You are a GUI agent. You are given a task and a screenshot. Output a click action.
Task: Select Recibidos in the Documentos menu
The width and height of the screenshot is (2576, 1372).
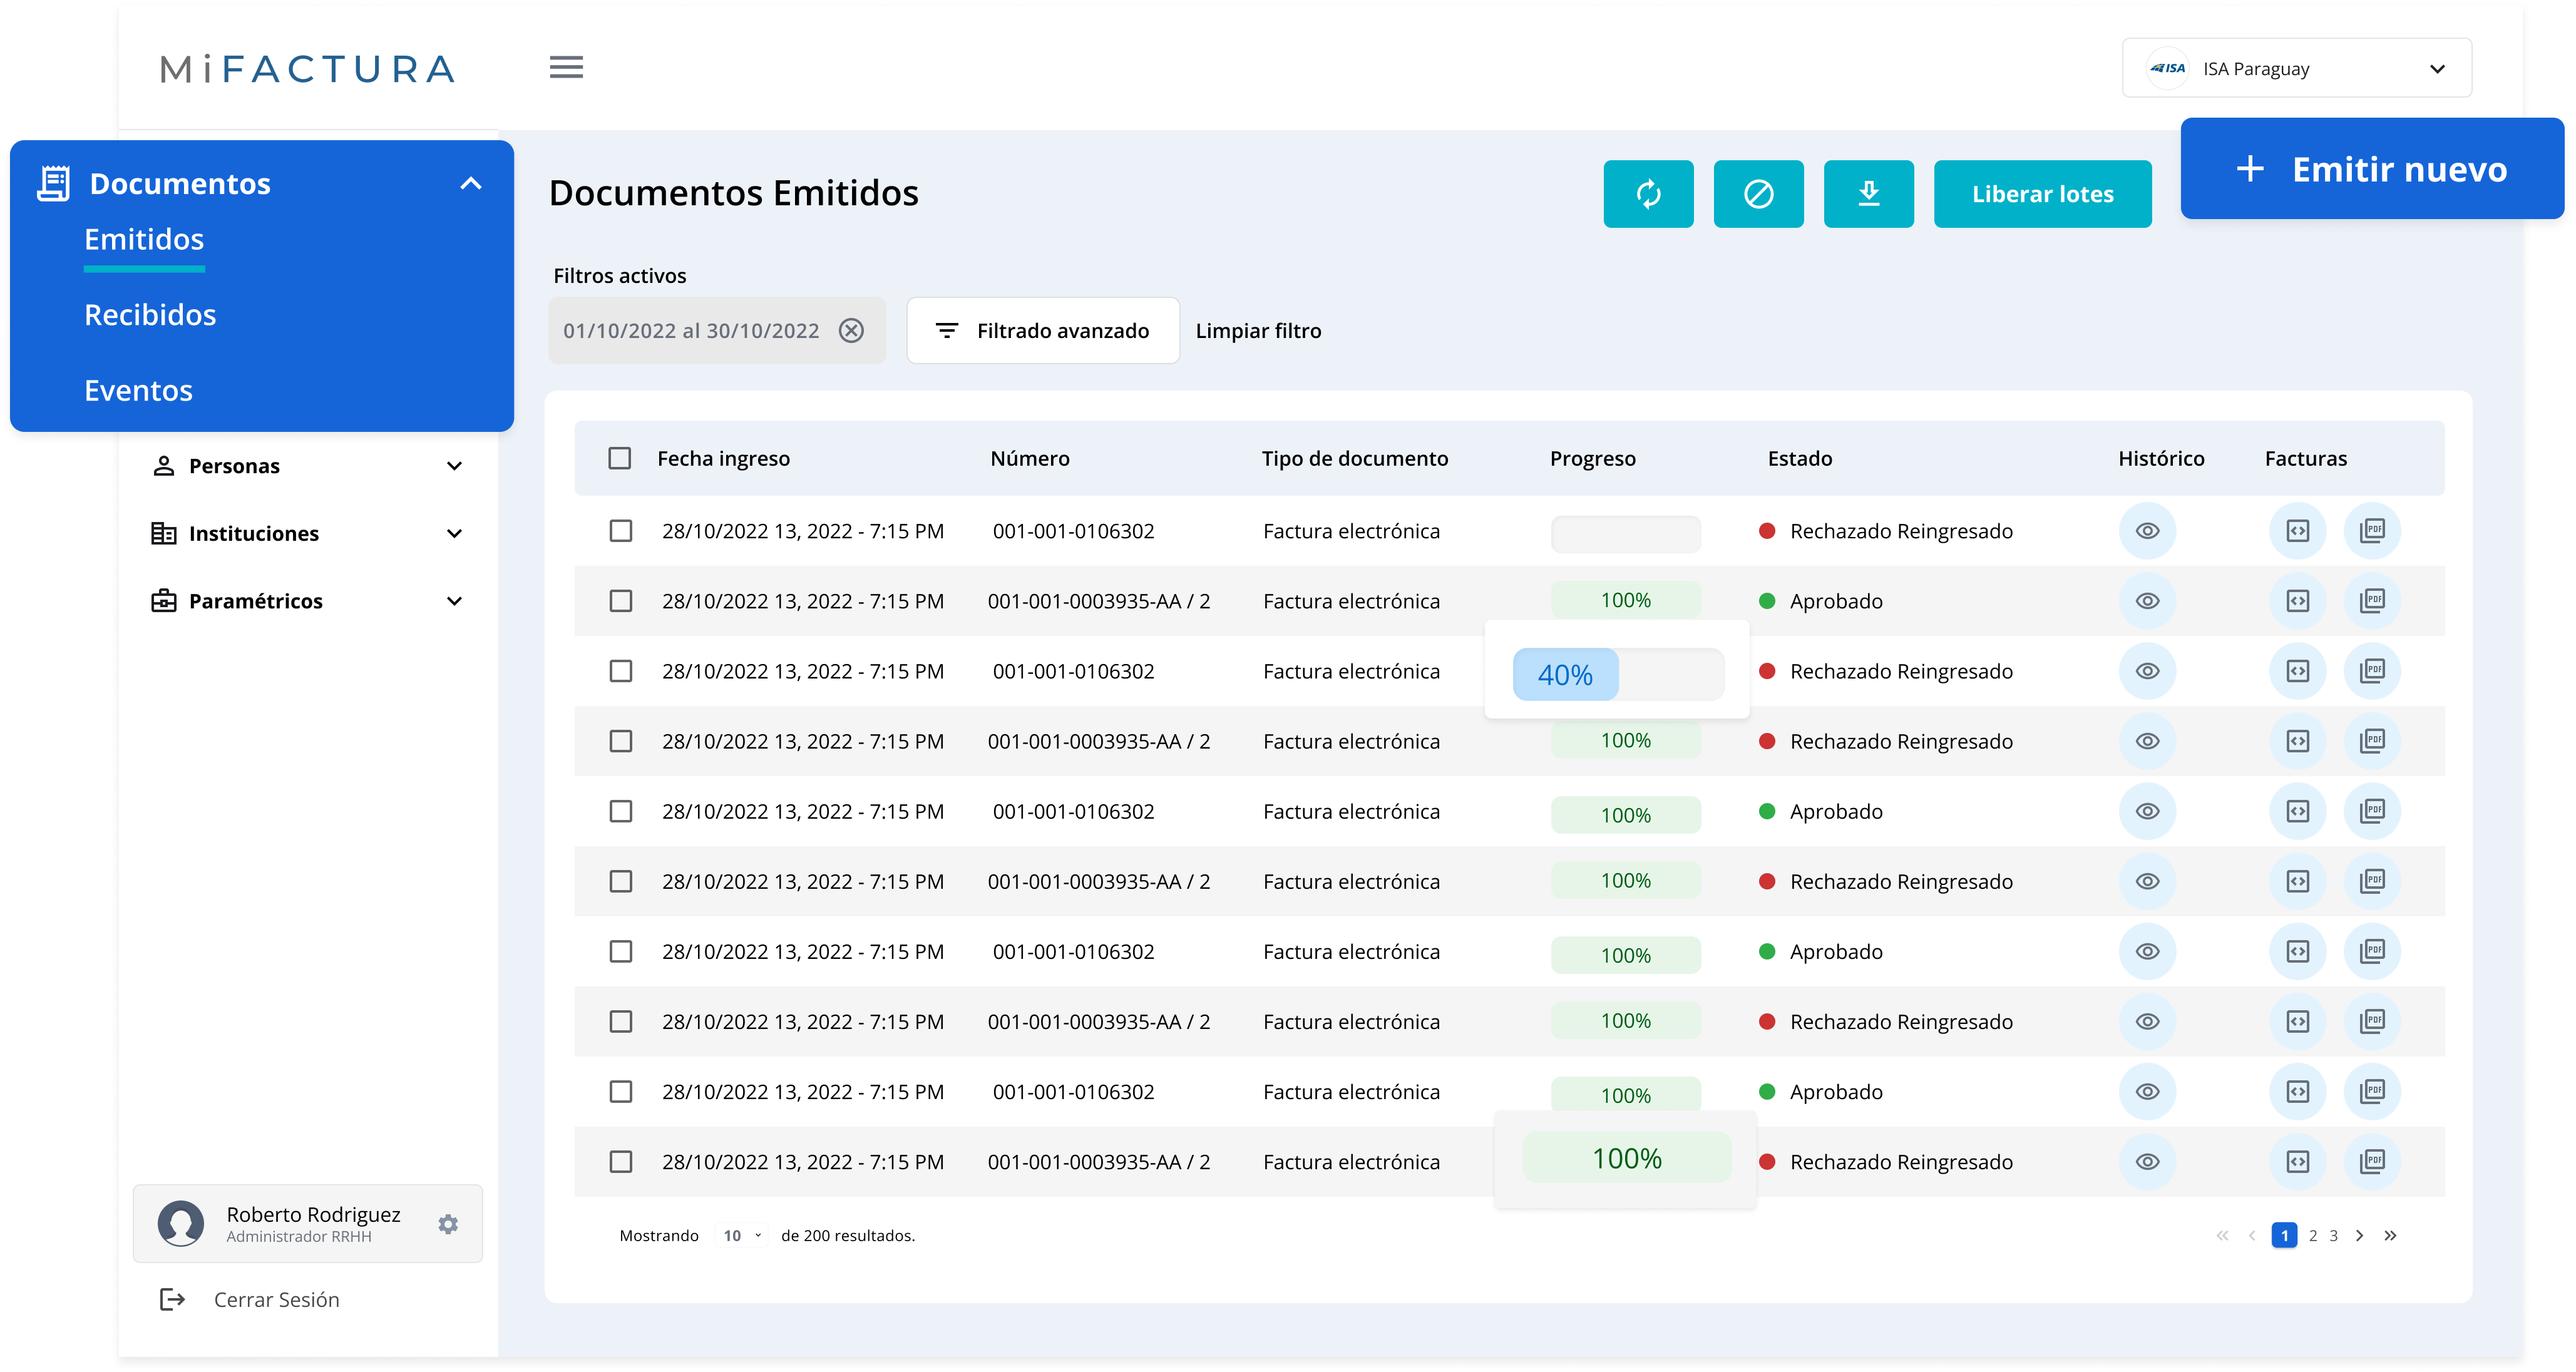pos(150,315)
